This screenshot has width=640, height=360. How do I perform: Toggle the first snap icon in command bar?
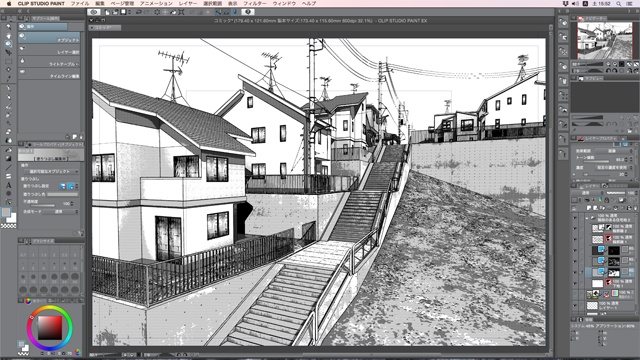(x=218, y=12)
